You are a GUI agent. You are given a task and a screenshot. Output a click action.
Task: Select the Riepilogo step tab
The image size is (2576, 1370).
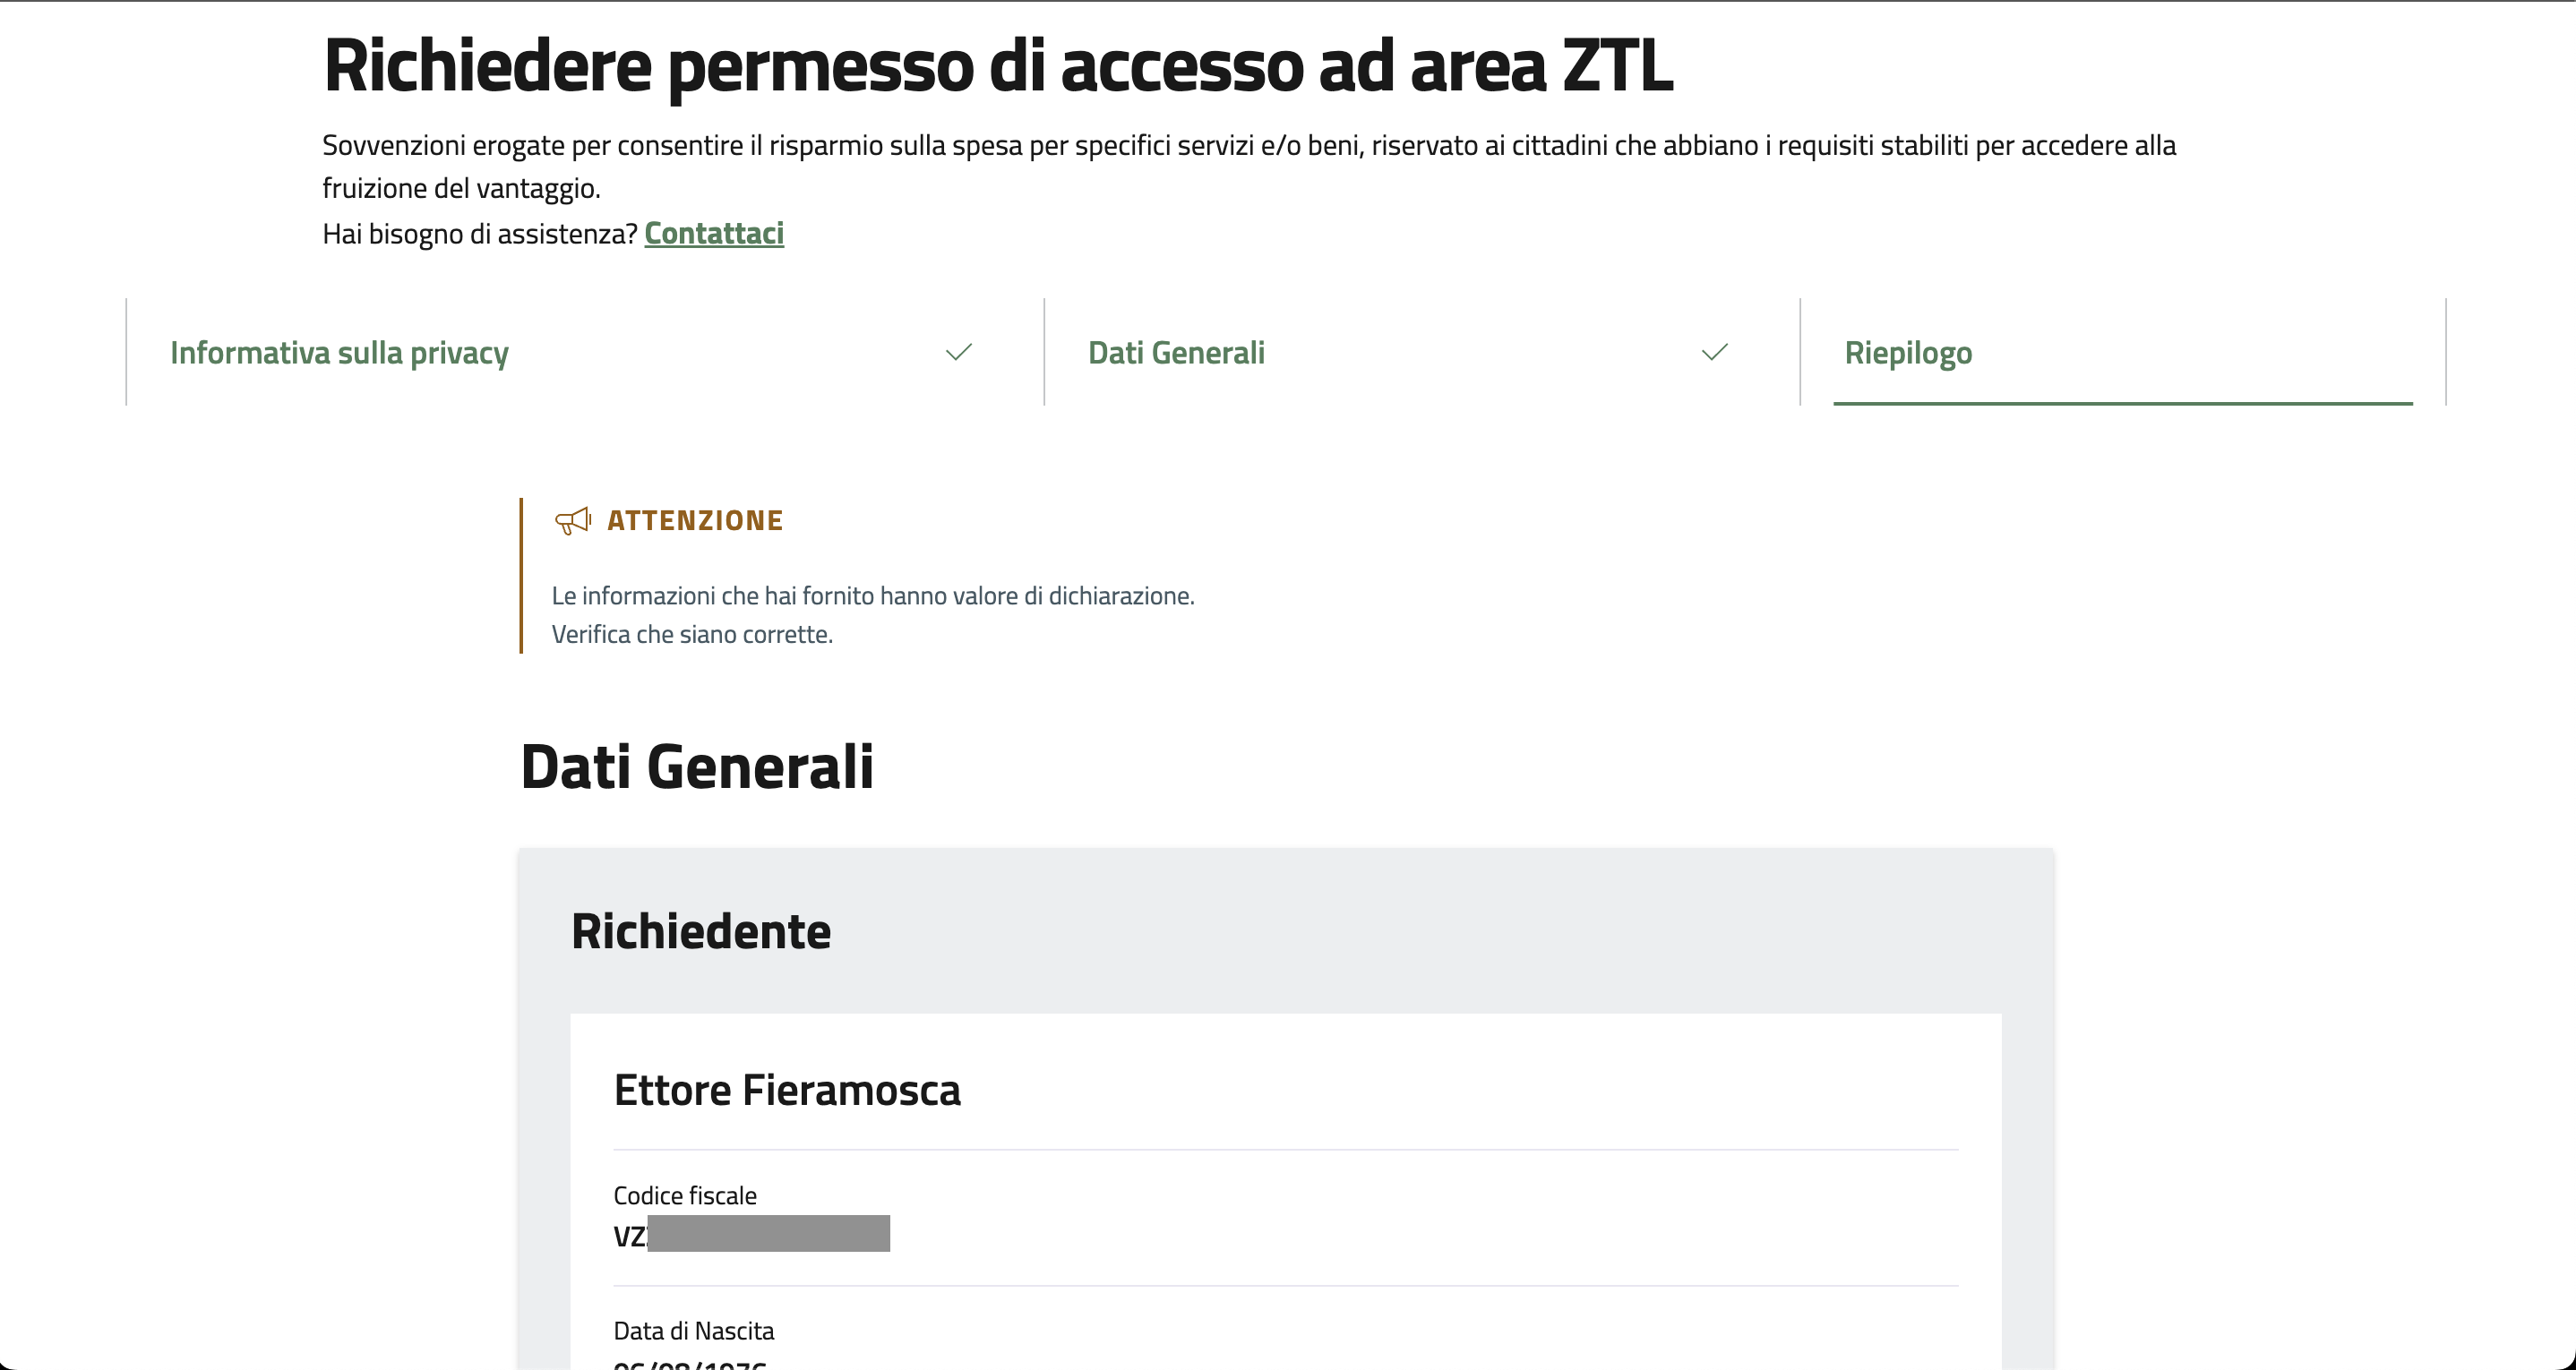click(1907, 353)
